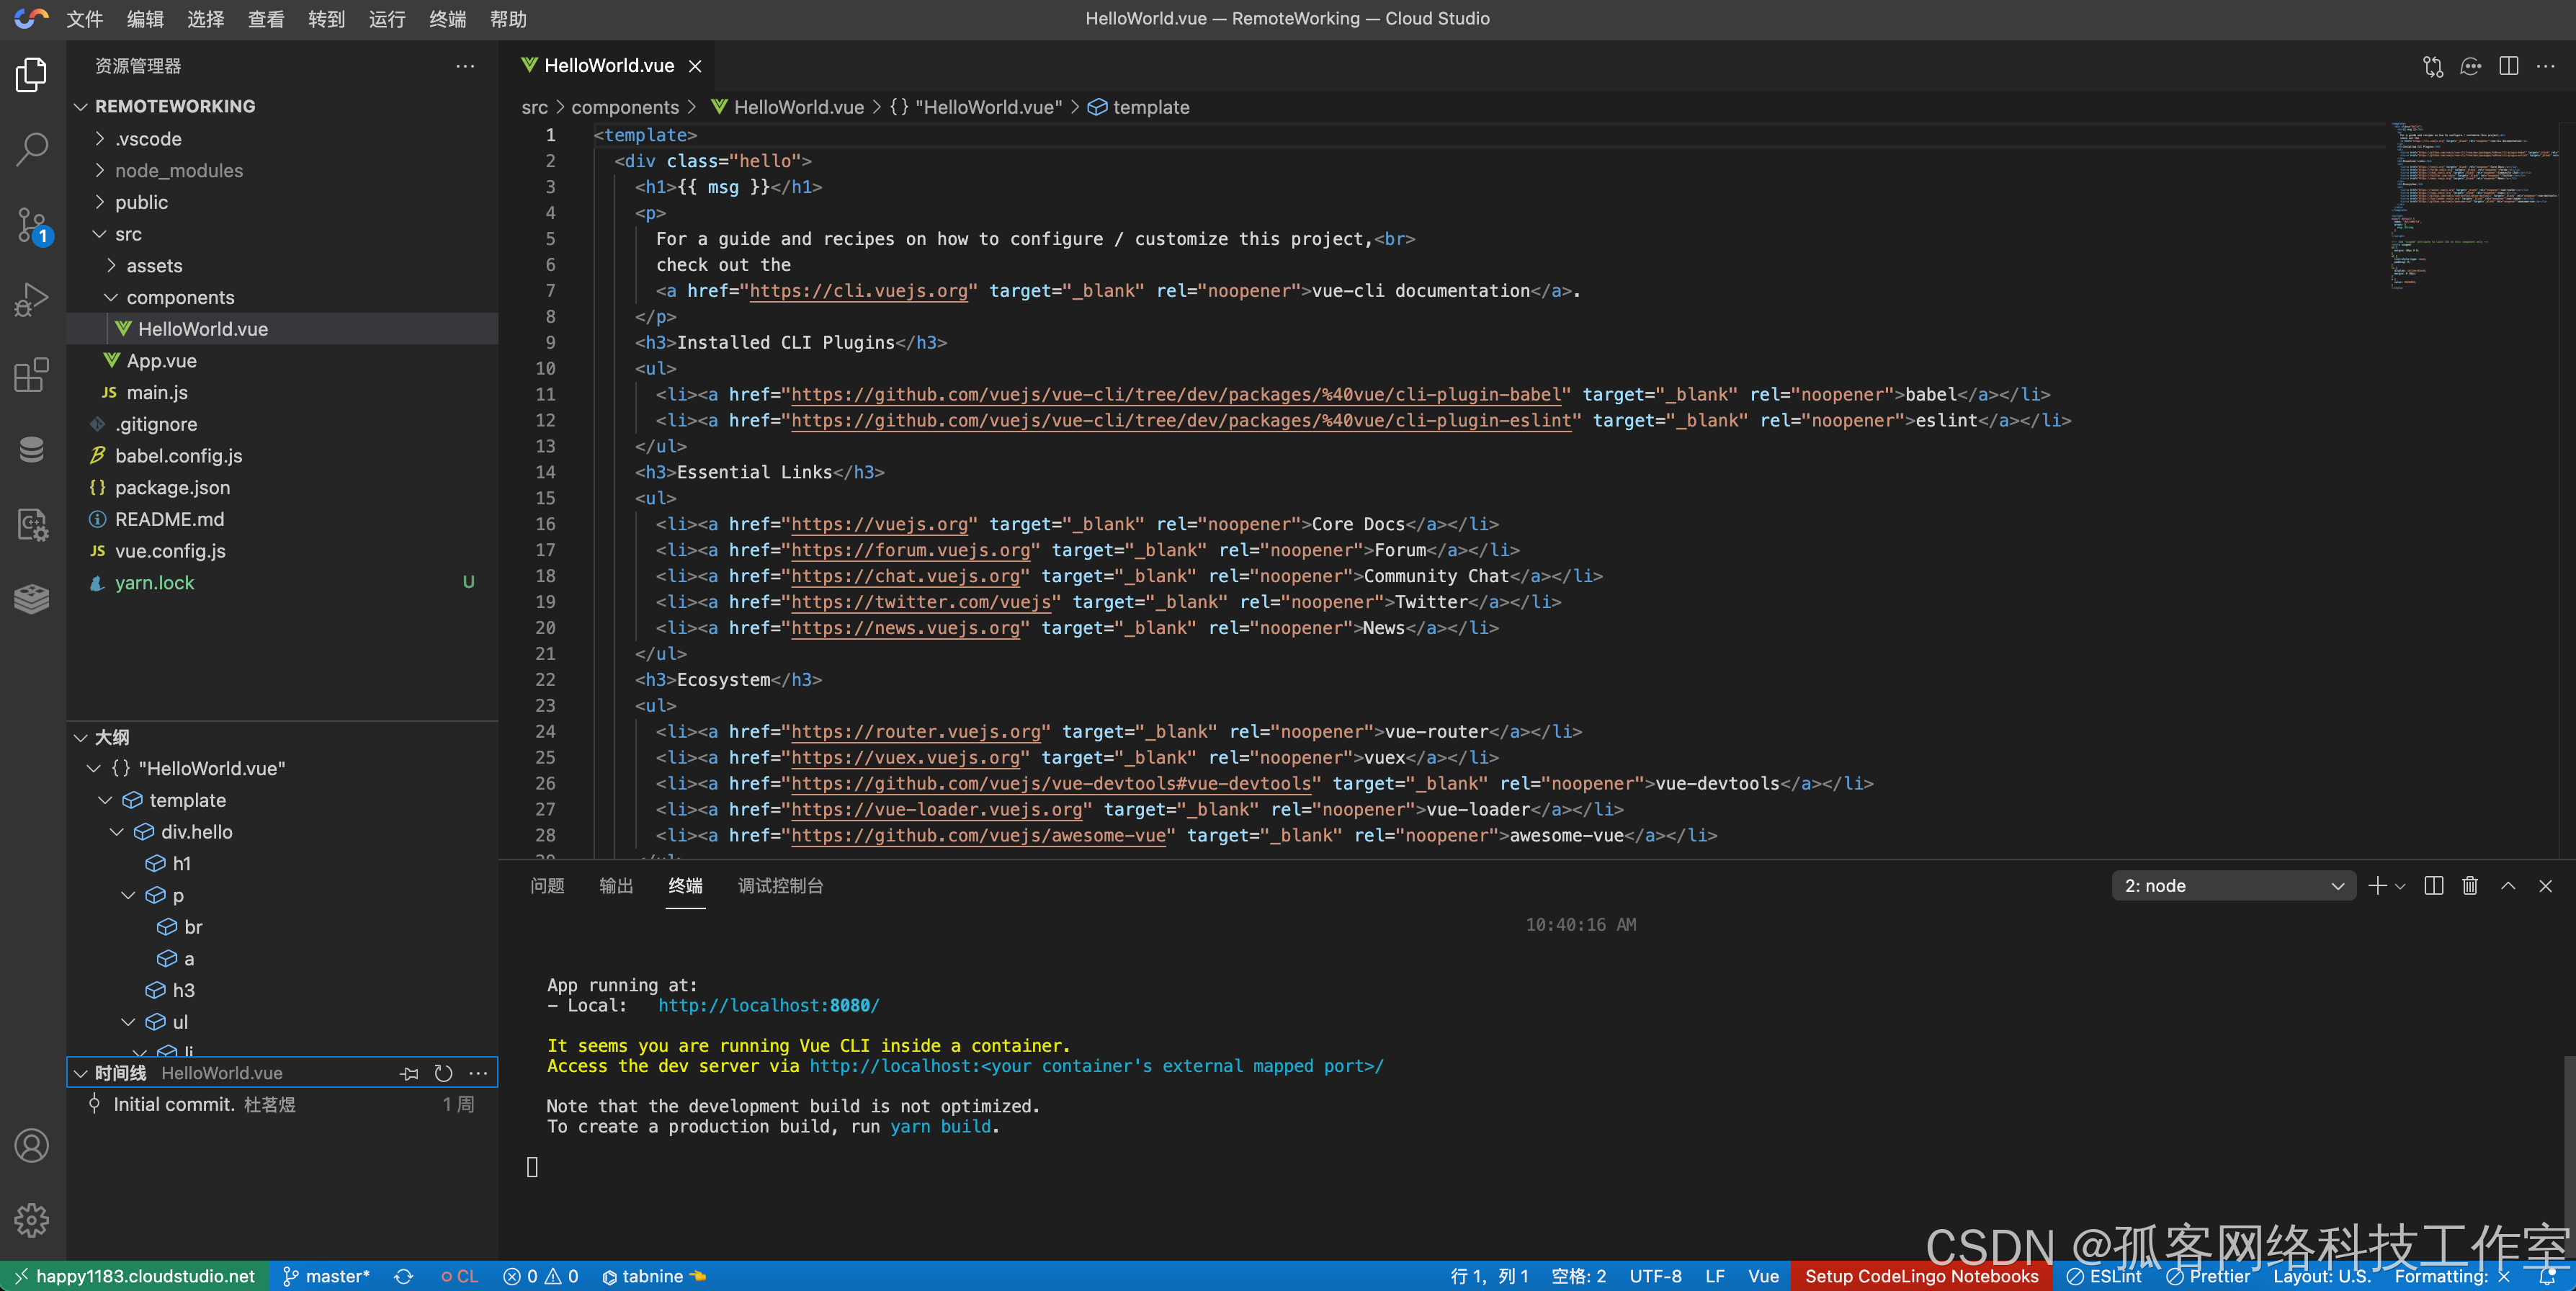The height and width of the screenshot is (1291, 2576).
Task: Pin the current timeline
Action: [409, 1073]
